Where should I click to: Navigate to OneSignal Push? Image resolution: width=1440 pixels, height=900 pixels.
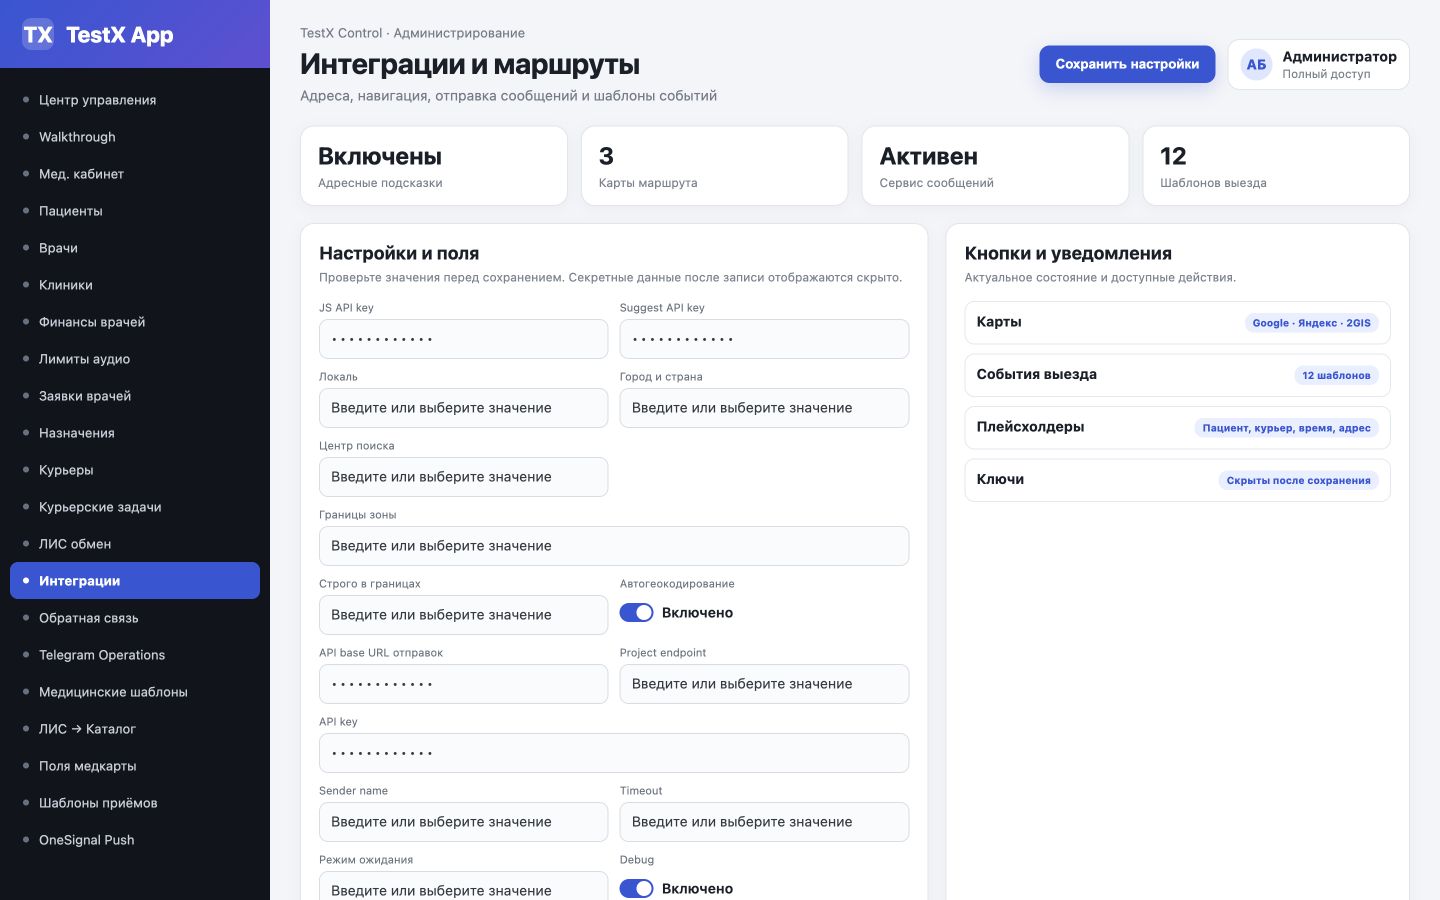(135, 840)
